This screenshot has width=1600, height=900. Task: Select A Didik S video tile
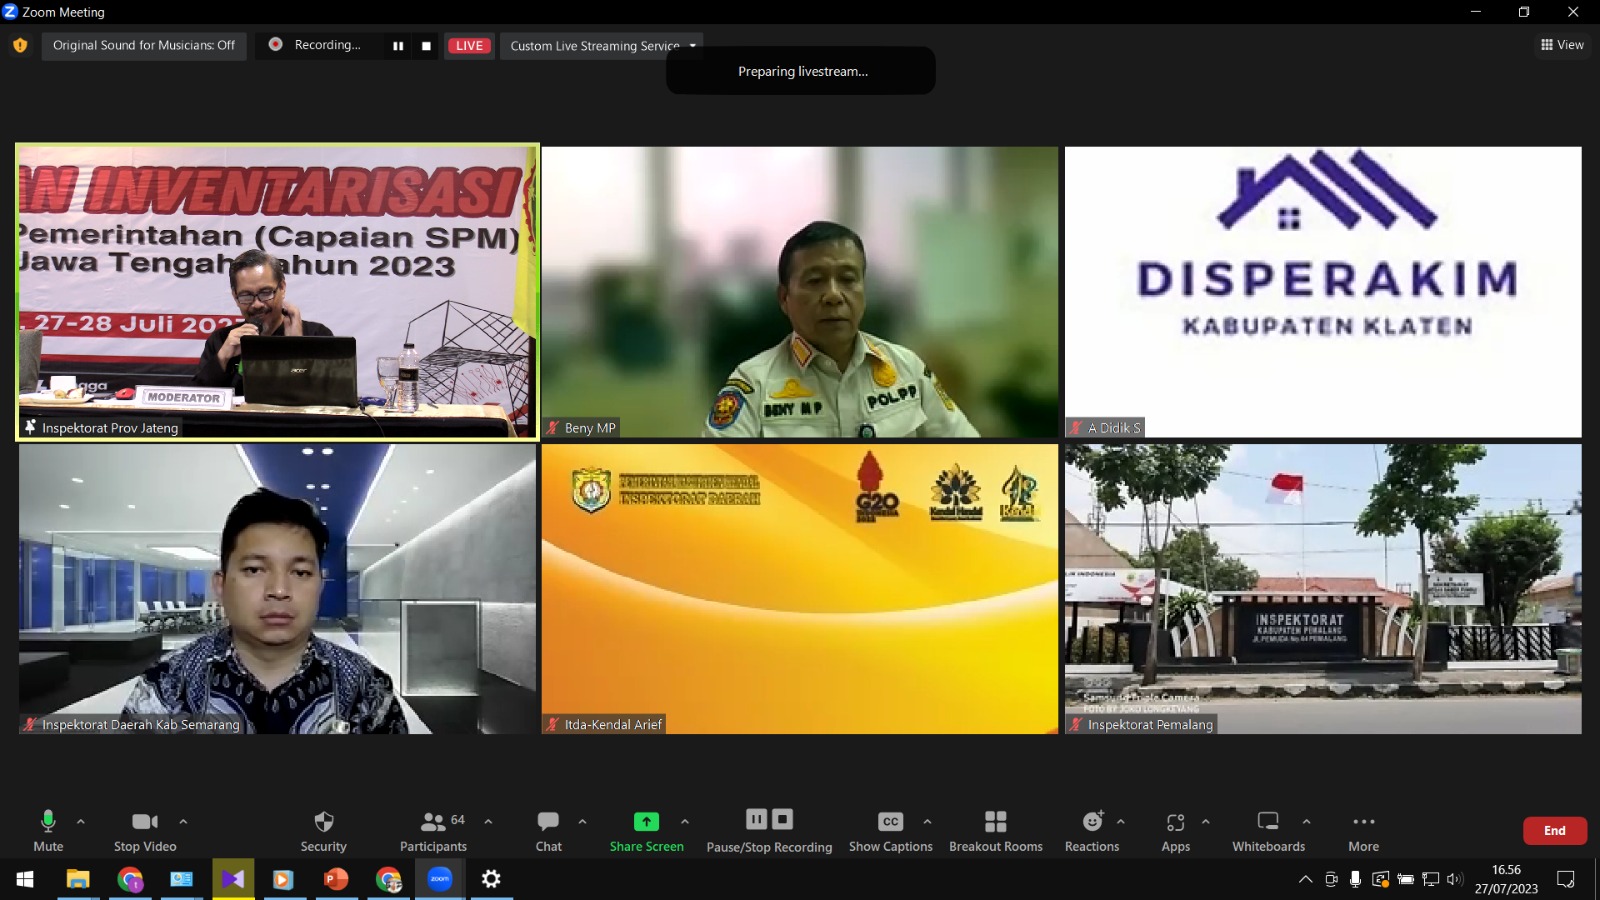[1323, 292]
